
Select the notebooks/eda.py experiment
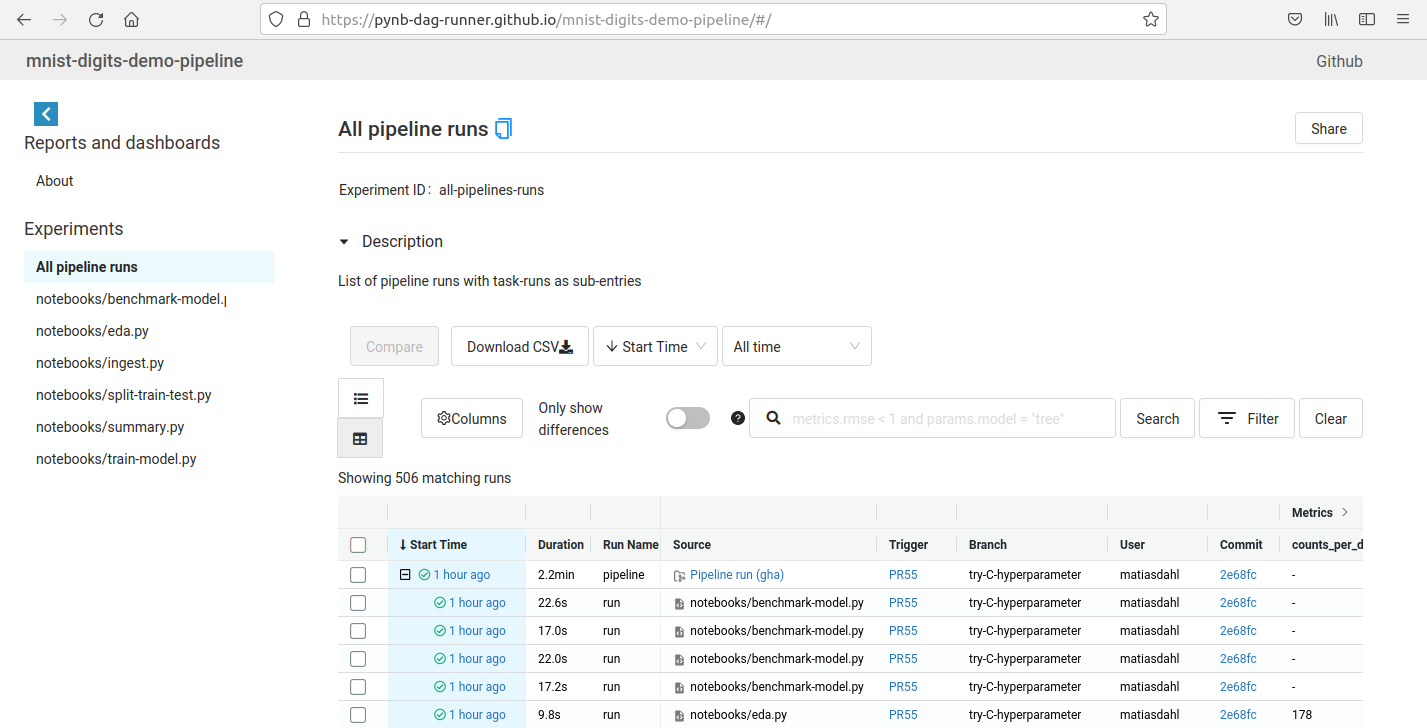(92, 330)
